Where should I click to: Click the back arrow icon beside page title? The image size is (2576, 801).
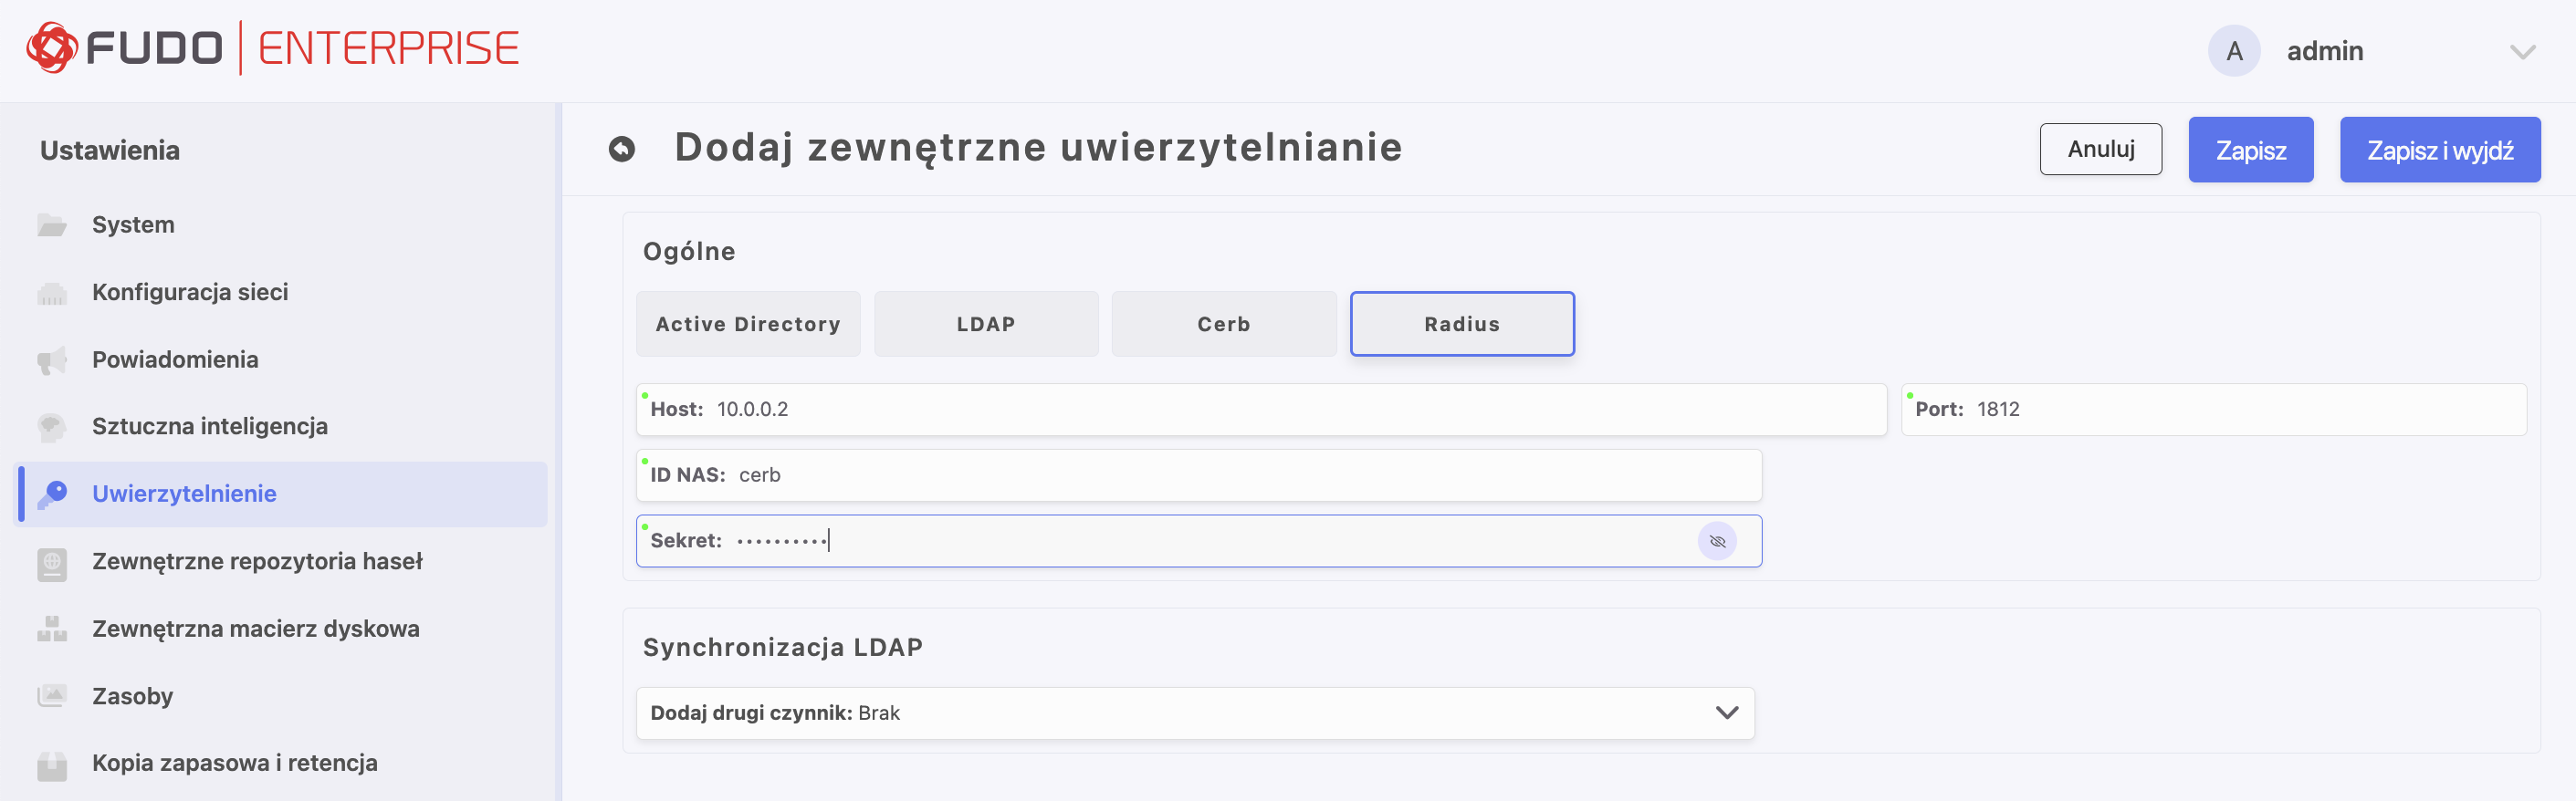pos(621,149)
